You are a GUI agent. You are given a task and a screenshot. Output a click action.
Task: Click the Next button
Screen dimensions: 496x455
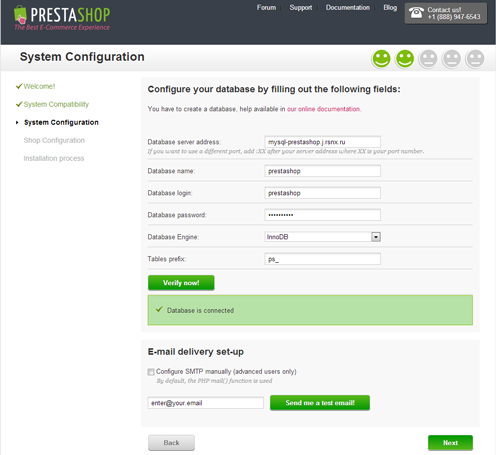pos(450,443)
